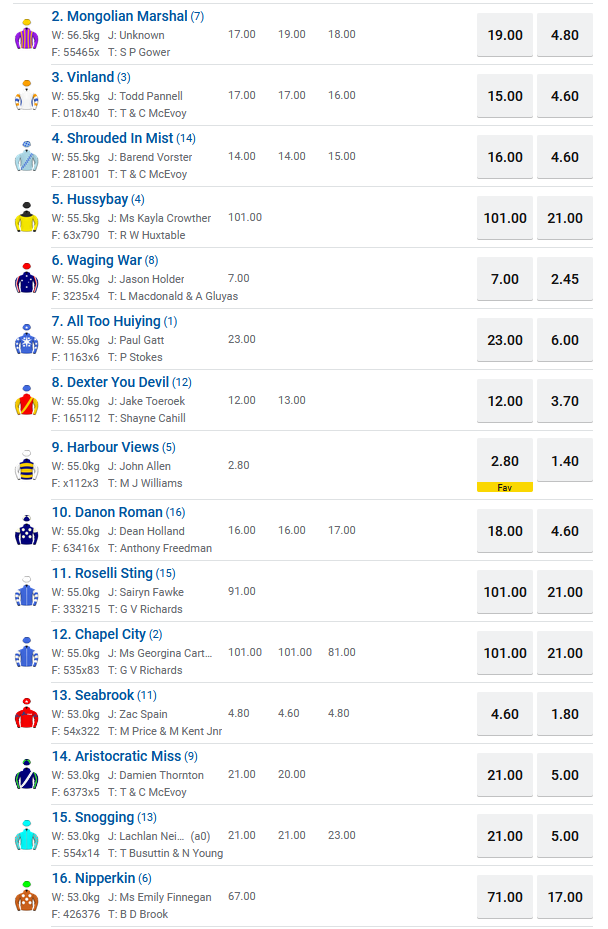
Task: Click Waging War's jockey silk icon
Action: [x=26, y=278]
